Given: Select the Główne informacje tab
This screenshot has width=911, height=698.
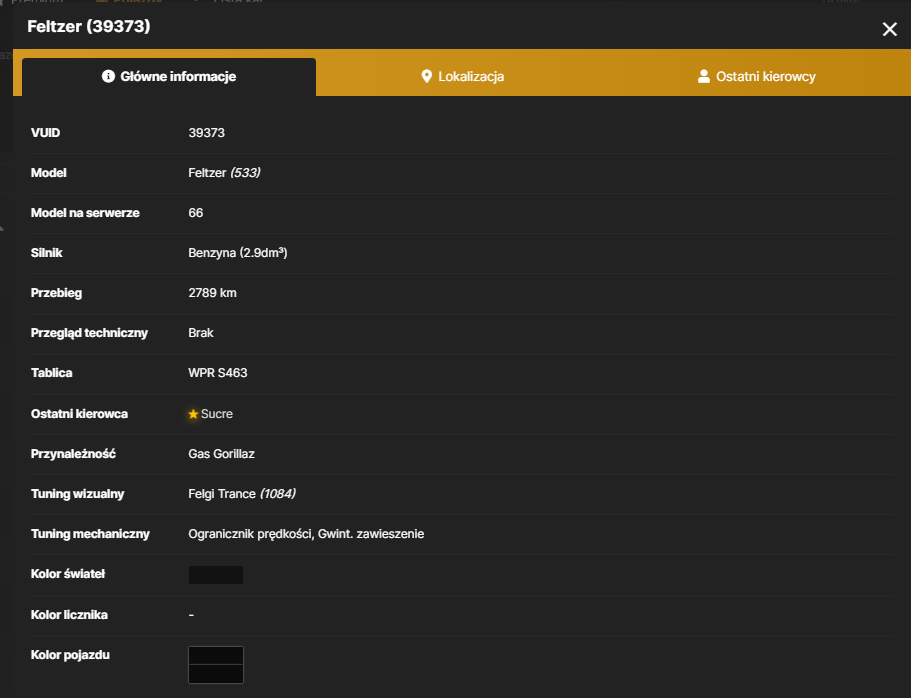Looking at the screenshot, I should (169, 76).
